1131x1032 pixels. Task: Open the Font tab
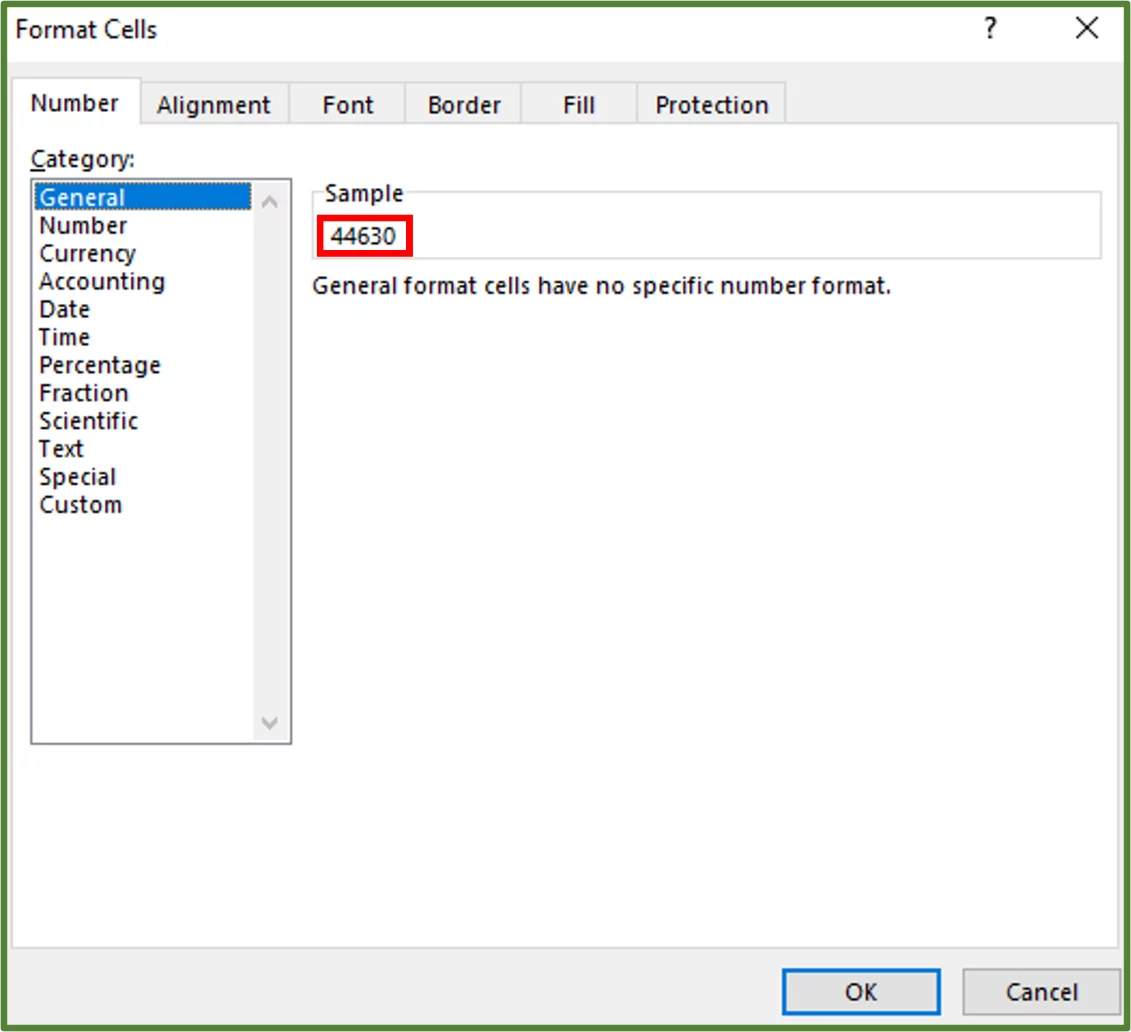point(347,103)
